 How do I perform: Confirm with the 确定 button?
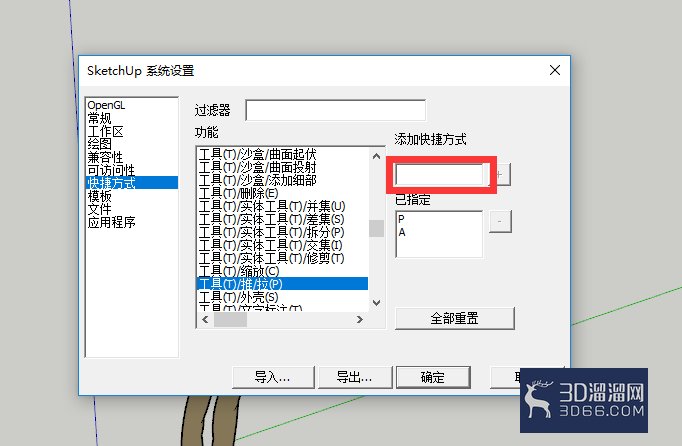tap(433, 377)
